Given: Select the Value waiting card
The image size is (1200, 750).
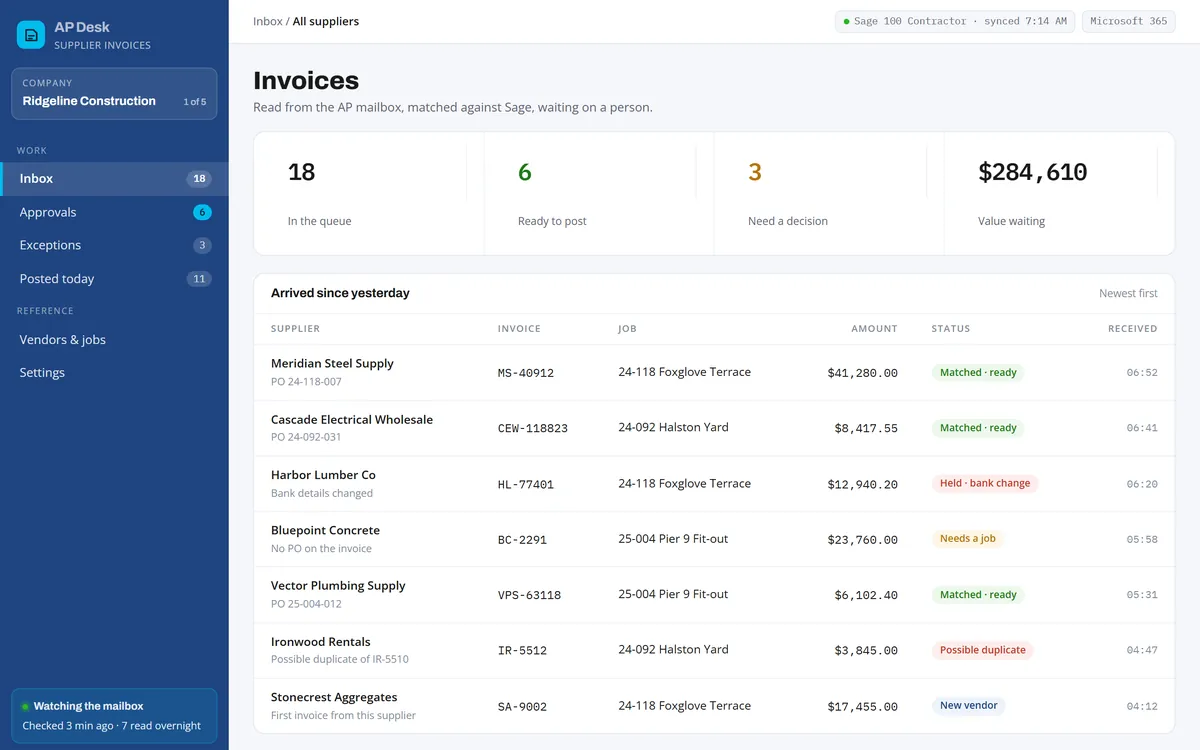Looking at the screenshot, I should pyautogui.click(x=1059, y=194).
